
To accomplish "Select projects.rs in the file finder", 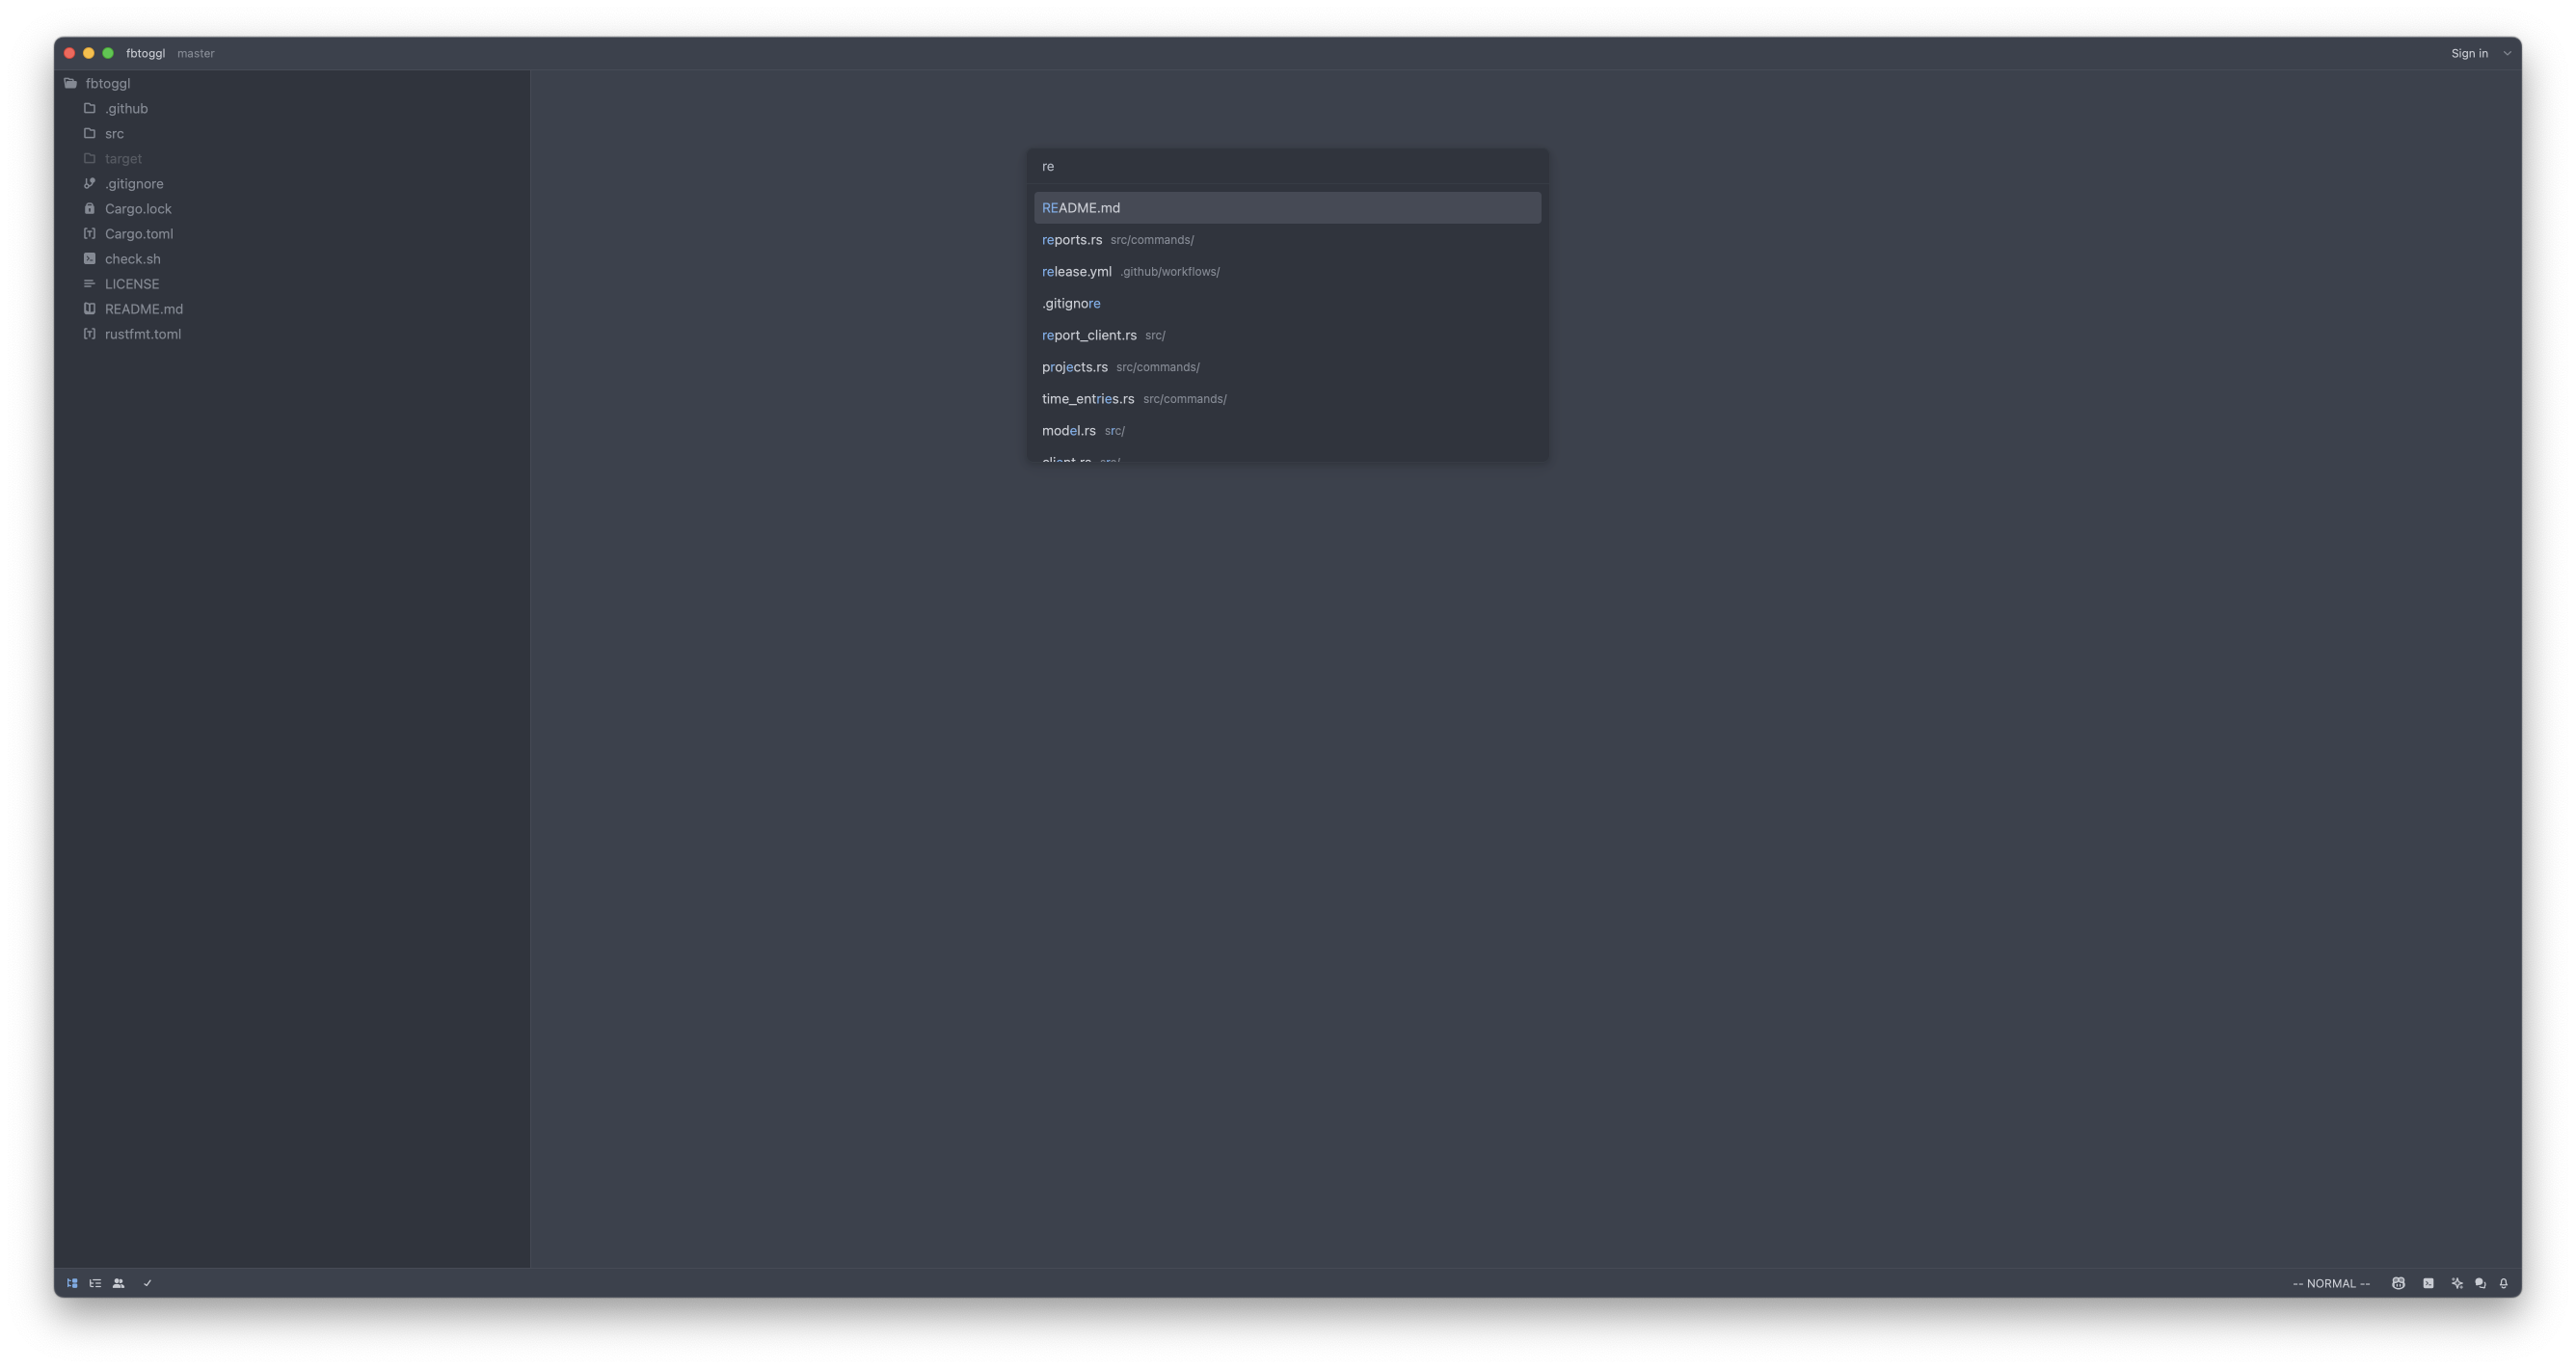I will [1287, 367].
